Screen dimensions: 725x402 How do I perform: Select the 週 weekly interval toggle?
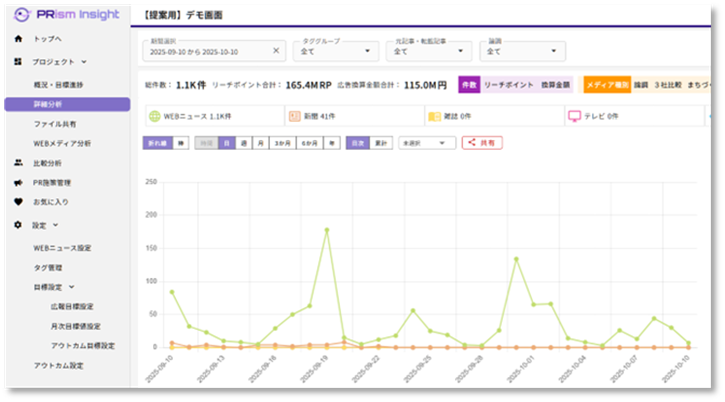244,143
